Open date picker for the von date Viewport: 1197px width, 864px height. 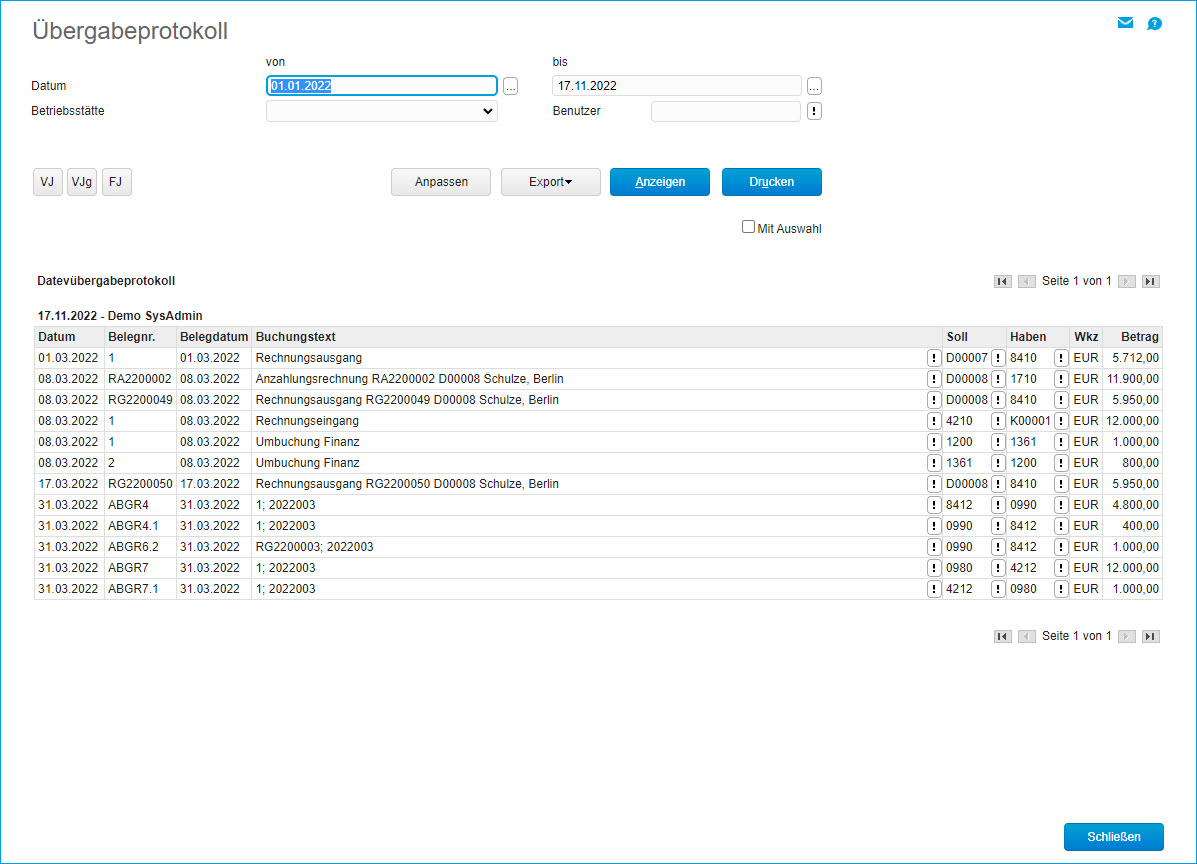510,86
